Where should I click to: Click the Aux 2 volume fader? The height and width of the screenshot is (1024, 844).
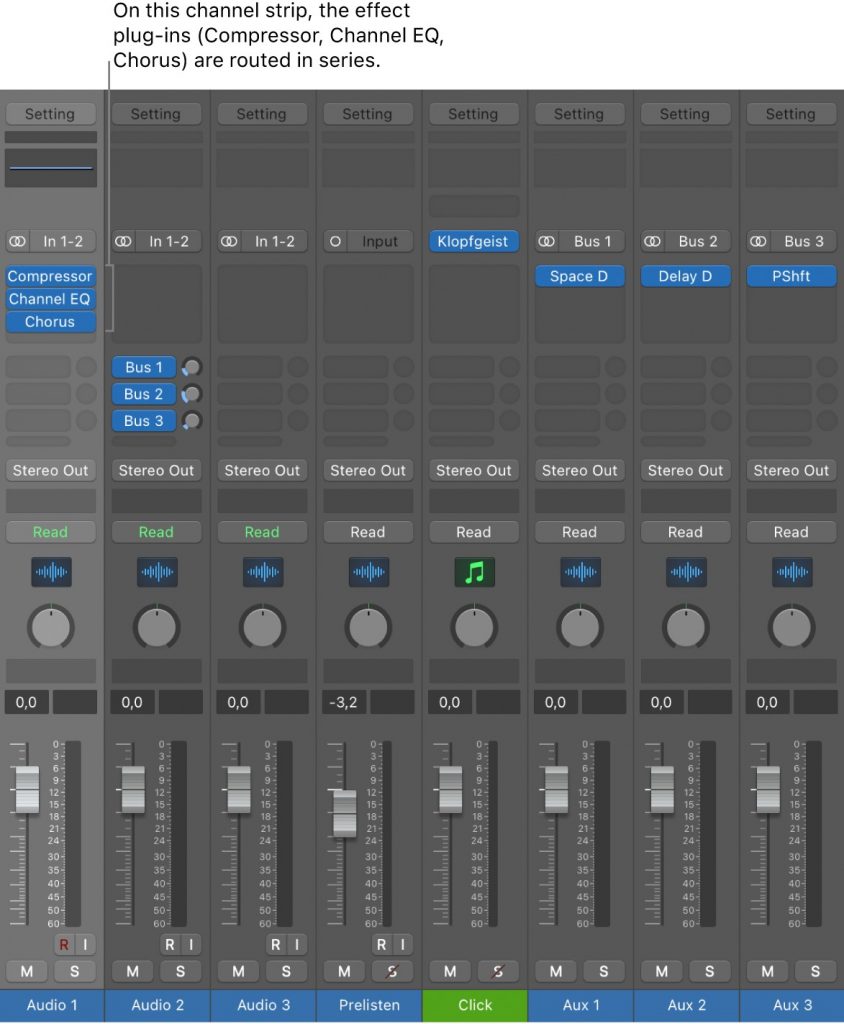coord(662,790)
